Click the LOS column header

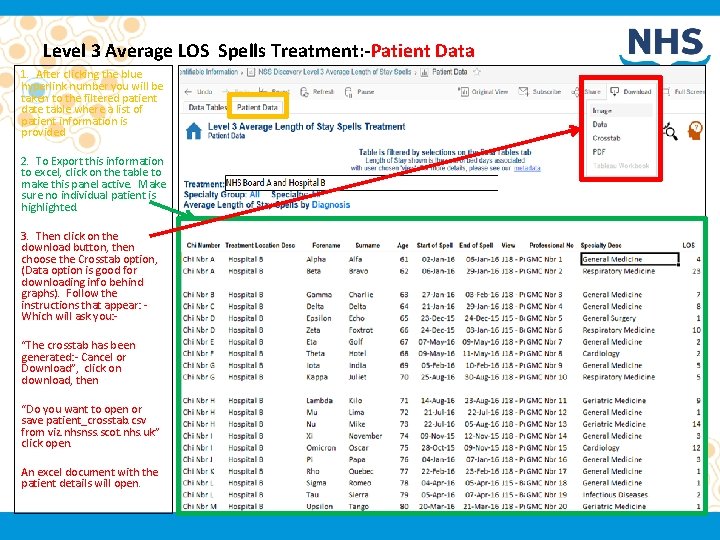688,246
